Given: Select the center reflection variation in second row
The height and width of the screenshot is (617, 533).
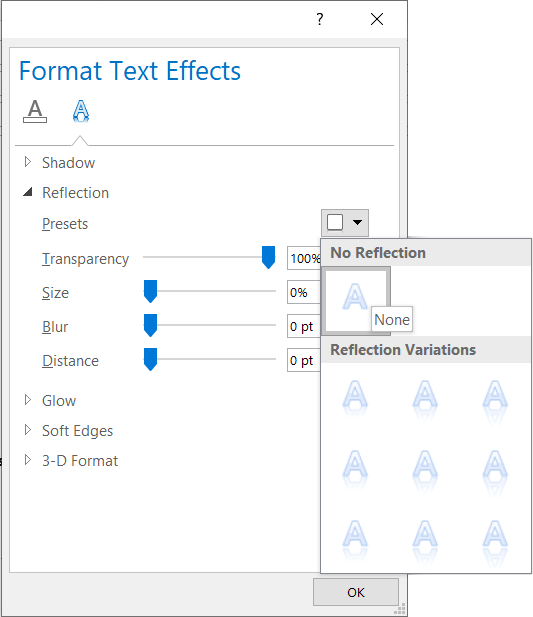Looking at the screenshot, I should click(x=425, y=469).
